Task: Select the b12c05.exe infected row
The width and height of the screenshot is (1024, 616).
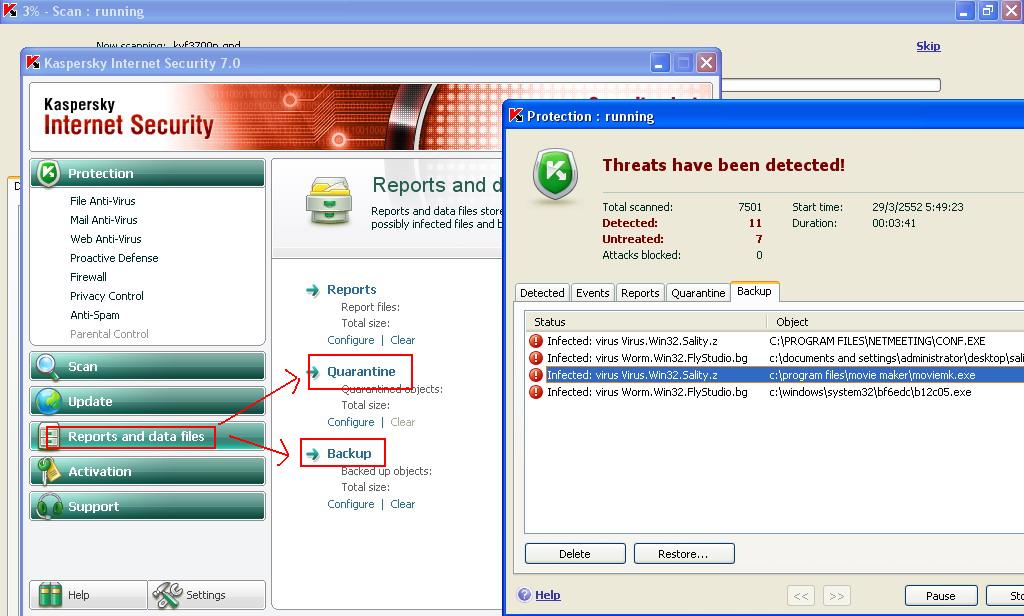Action: pos(775,392)
